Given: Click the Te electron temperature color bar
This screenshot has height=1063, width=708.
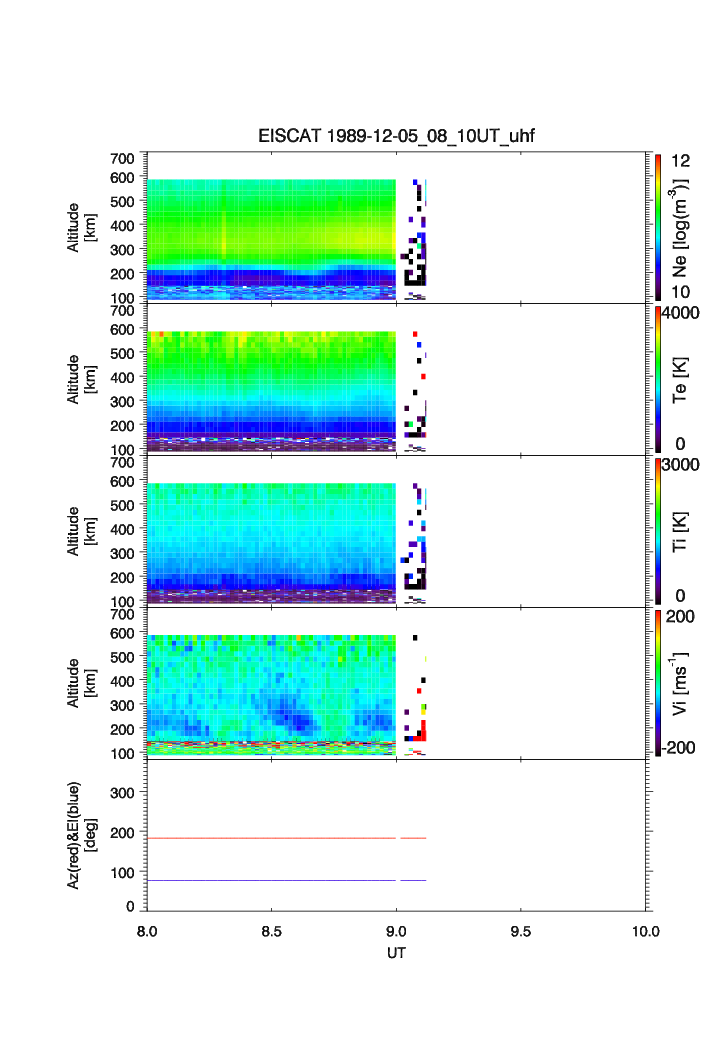Looking at the screenshot, I should tap(659, 380).
